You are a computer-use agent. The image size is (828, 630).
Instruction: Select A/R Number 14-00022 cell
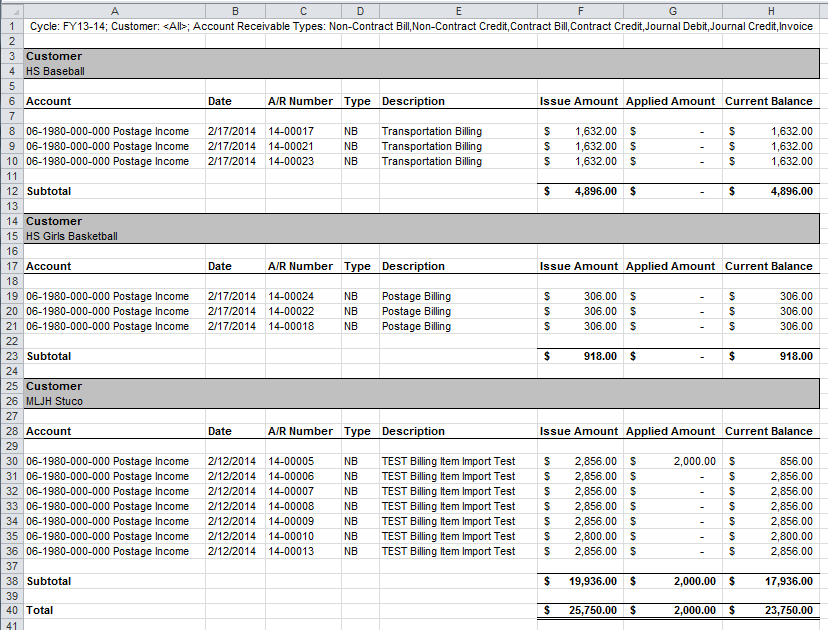point(291,311)
